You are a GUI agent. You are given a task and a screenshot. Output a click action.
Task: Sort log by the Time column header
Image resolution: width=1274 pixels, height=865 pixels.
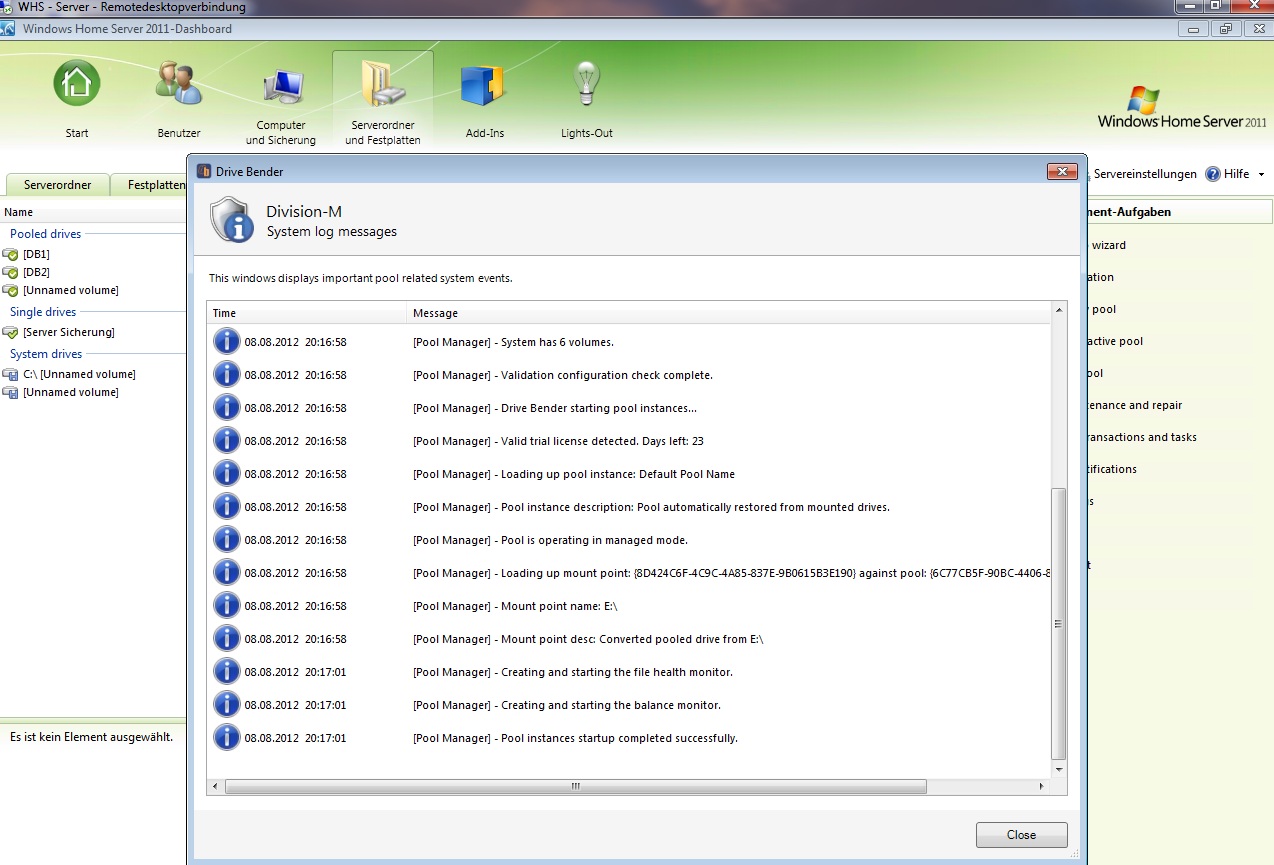pyautogui.click(x=308, y=313)
